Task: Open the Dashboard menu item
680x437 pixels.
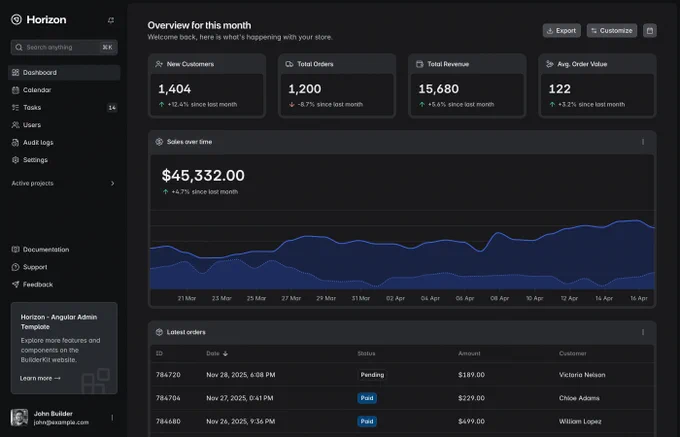Action: pyautogui.click(x=64, y=72)
